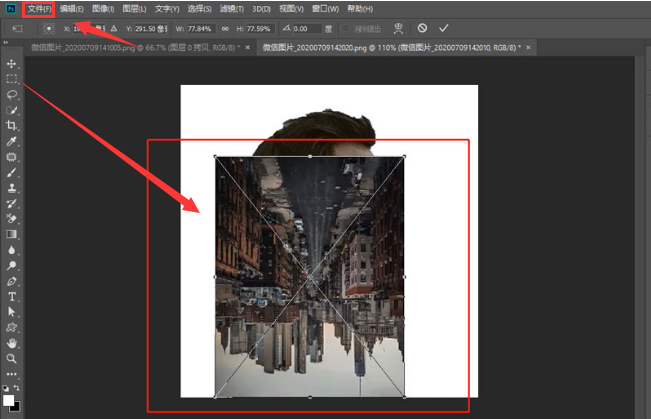
Task: Cancel the transform with the circle-slash button
Action: coord(422,28)
